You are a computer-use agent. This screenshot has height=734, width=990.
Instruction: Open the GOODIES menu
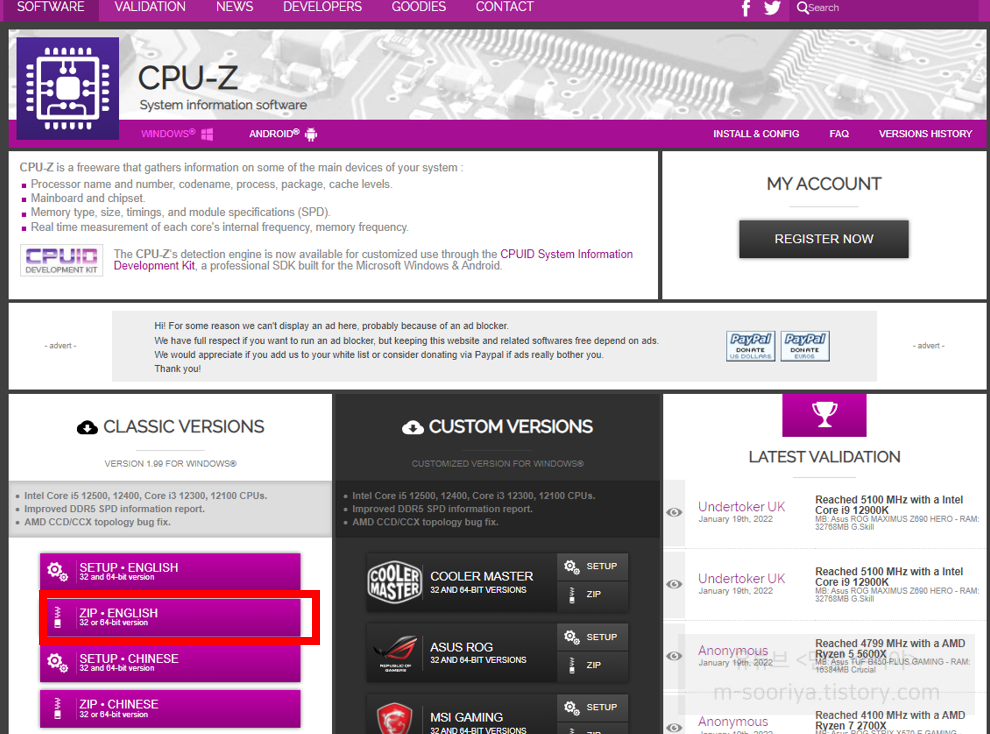click(x=419, y=8)
